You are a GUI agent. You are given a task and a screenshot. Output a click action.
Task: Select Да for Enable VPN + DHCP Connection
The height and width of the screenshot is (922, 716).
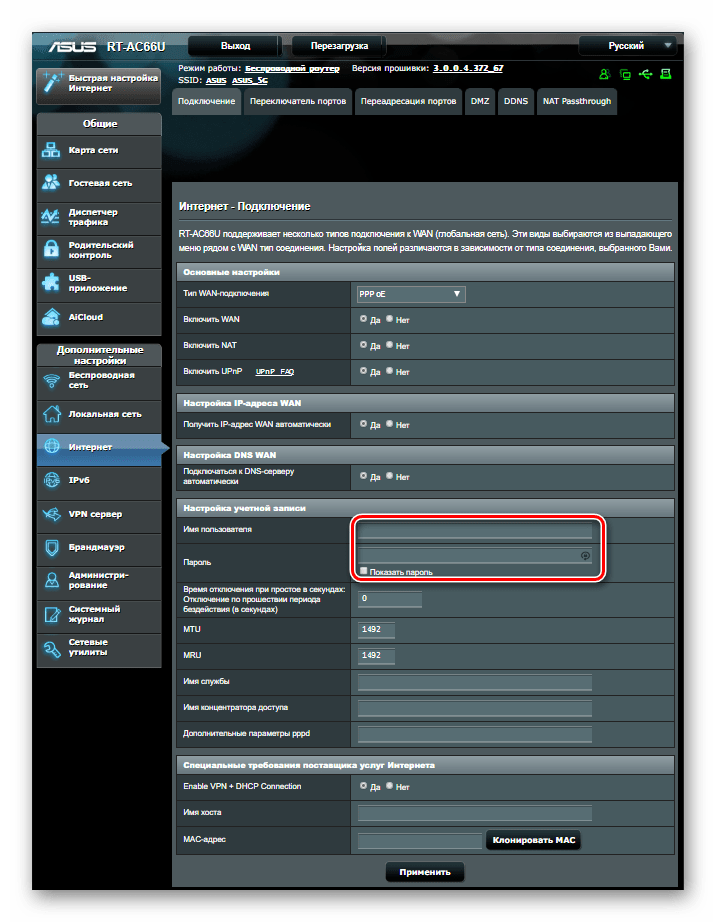point(363,786)
